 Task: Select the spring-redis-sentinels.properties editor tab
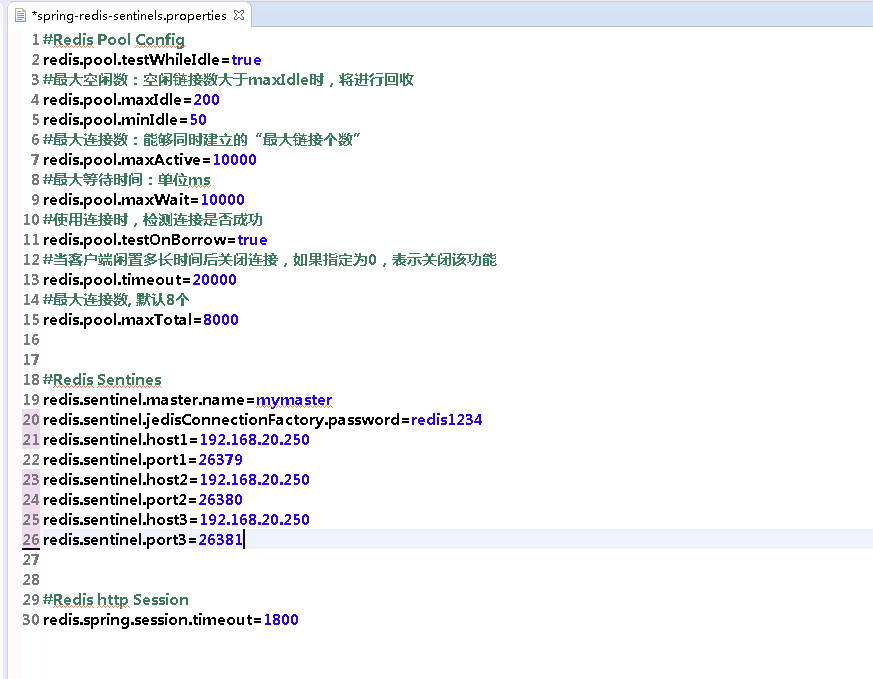[x=129, y=15]
